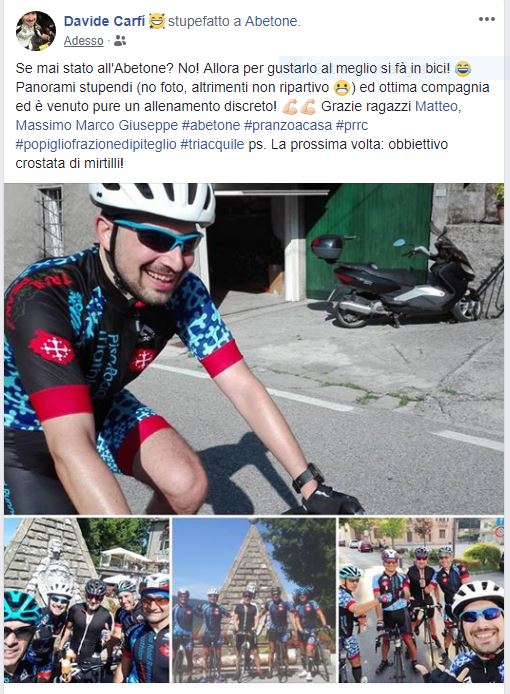Viewport: 510px width, 694px height.
Task: Open the post options three-dots menu
Action: click(x=487, y=19)
